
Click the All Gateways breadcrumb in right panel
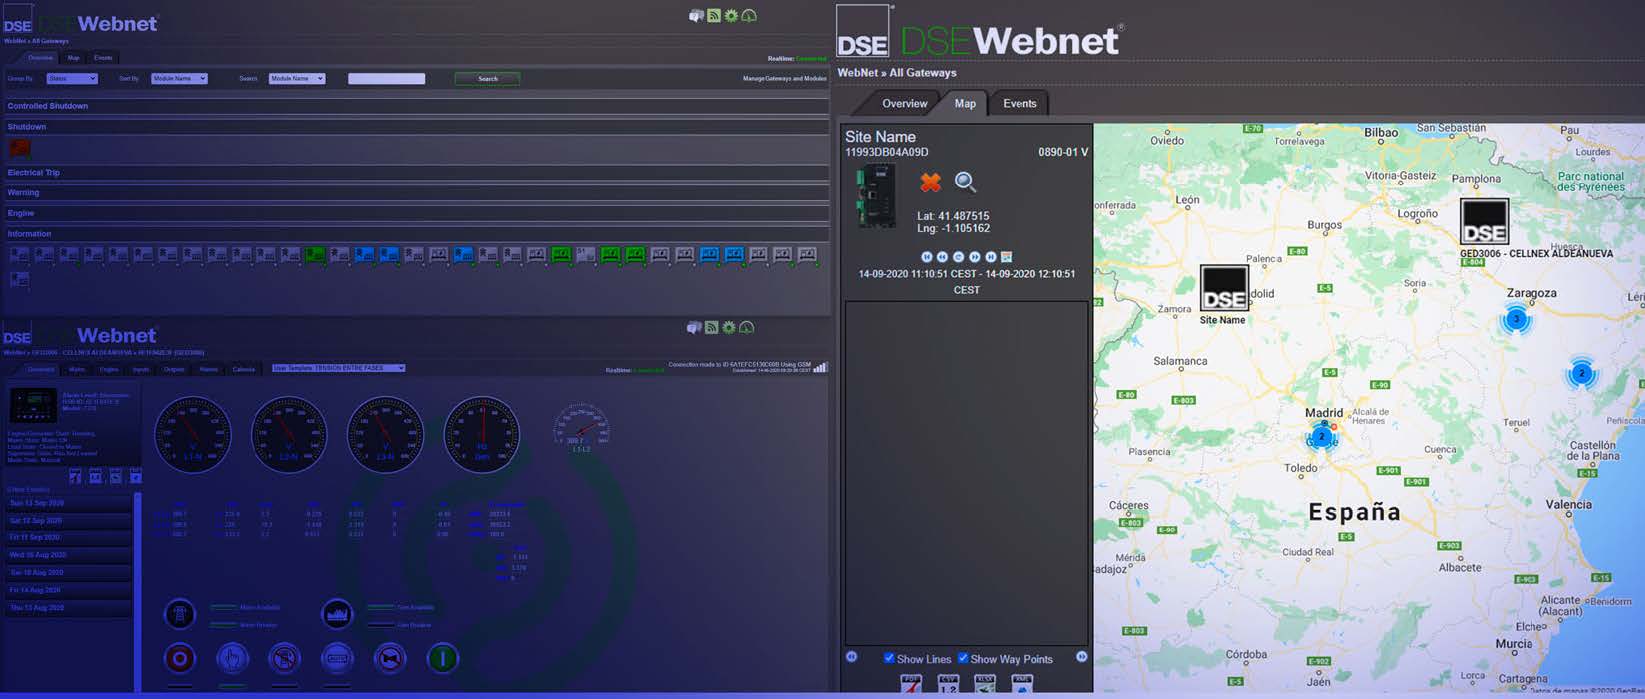(923, 73)
